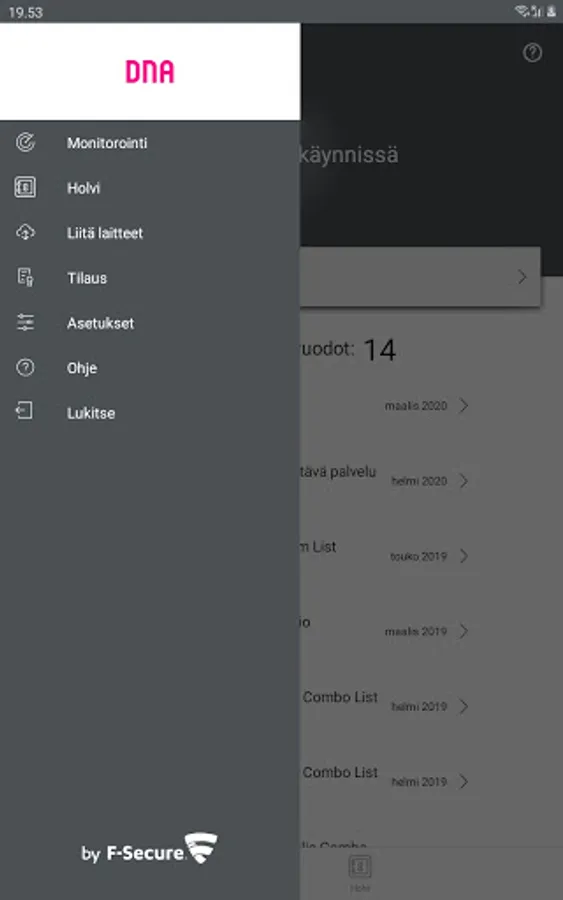Expand the touko 2019 List entry chevron
The height and width of the screenshot is (900, 563).
pos(464,556)
